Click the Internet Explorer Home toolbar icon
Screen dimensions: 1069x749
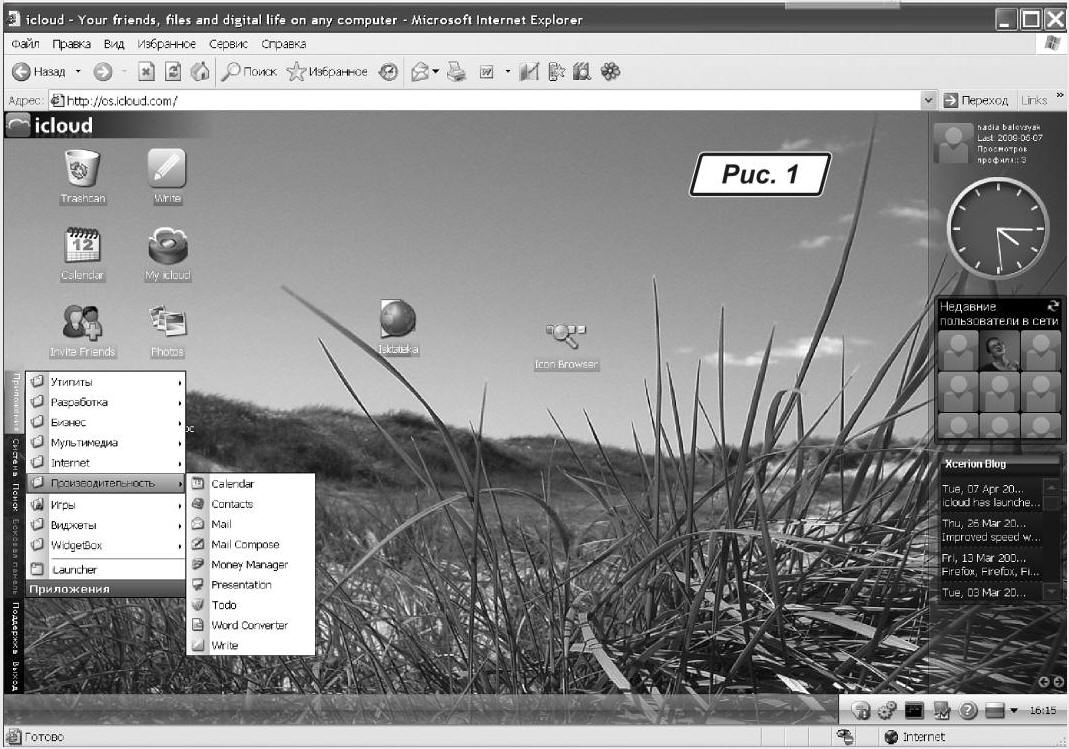[200, 72]
